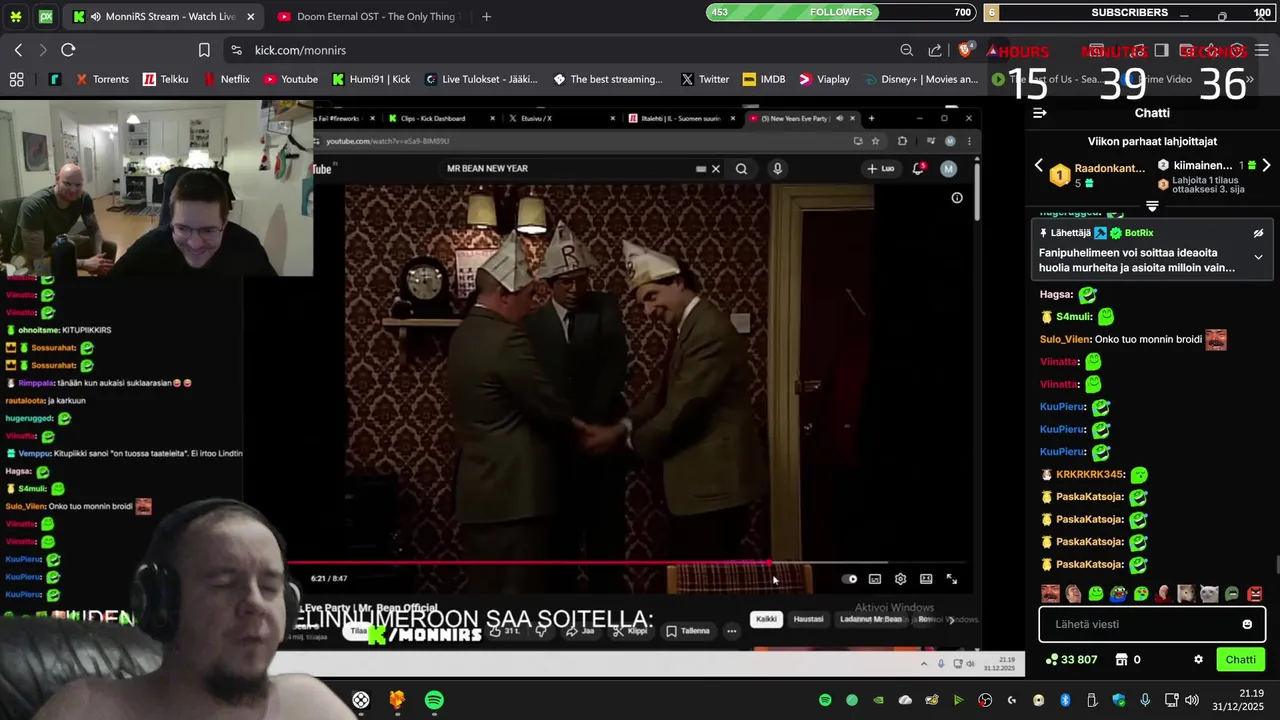Switch YouTube player to theater mode
1280x720 pixels.
pos(926,579)
